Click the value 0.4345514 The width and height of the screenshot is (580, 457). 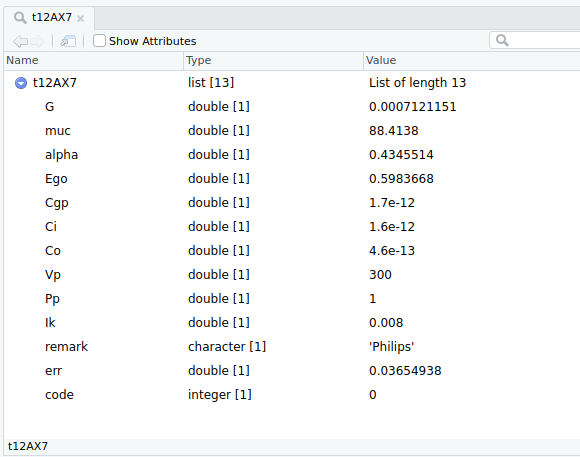tap(401, 155)
